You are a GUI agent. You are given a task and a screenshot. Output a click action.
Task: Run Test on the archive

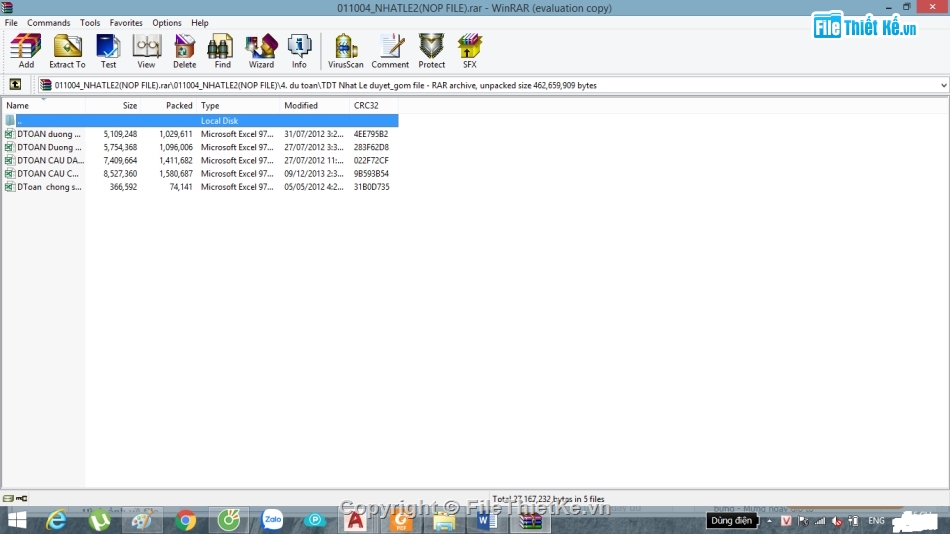(108, 51)
